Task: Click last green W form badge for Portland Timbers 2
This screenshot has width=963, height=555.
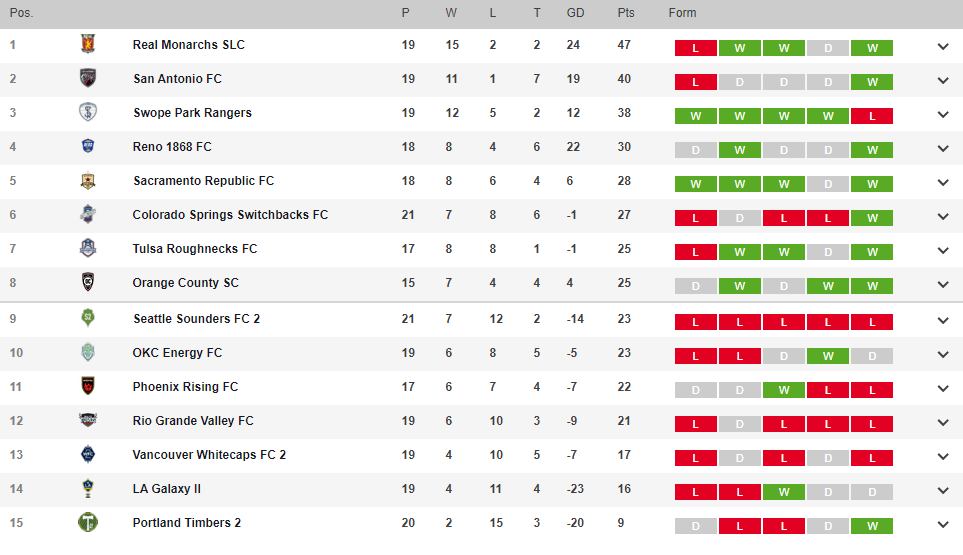Action: coord(871,526)
